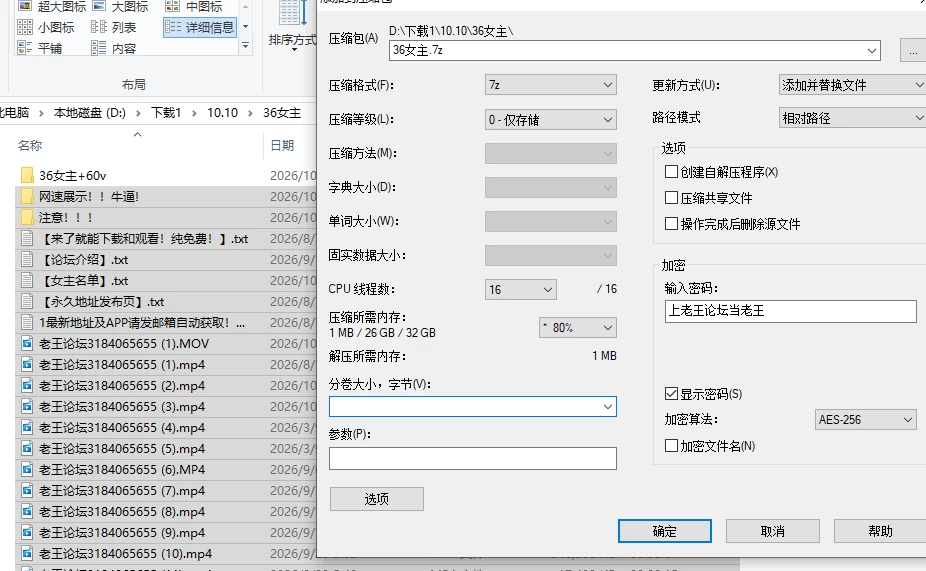Click video icon of 老王论坛3184065655 (10).mp4
Screen dimensions: 926x571
(27, 553)
